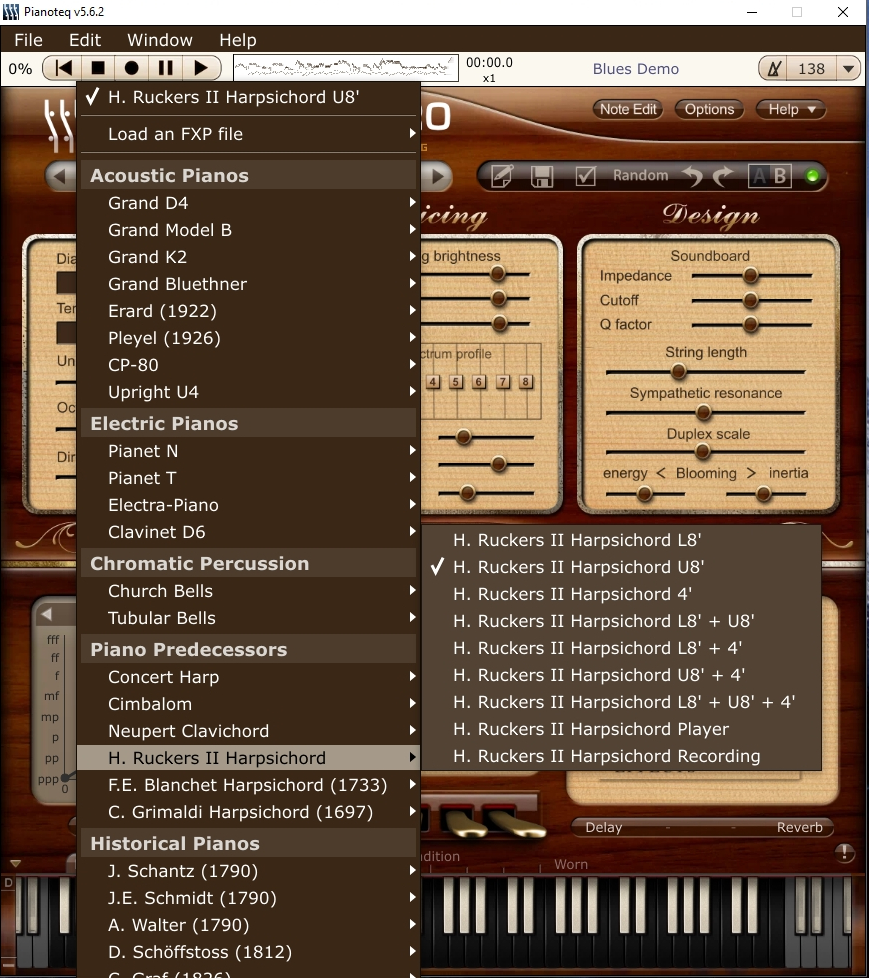Expand Church Bells presets
869x978 pixels.
(248, 591)
